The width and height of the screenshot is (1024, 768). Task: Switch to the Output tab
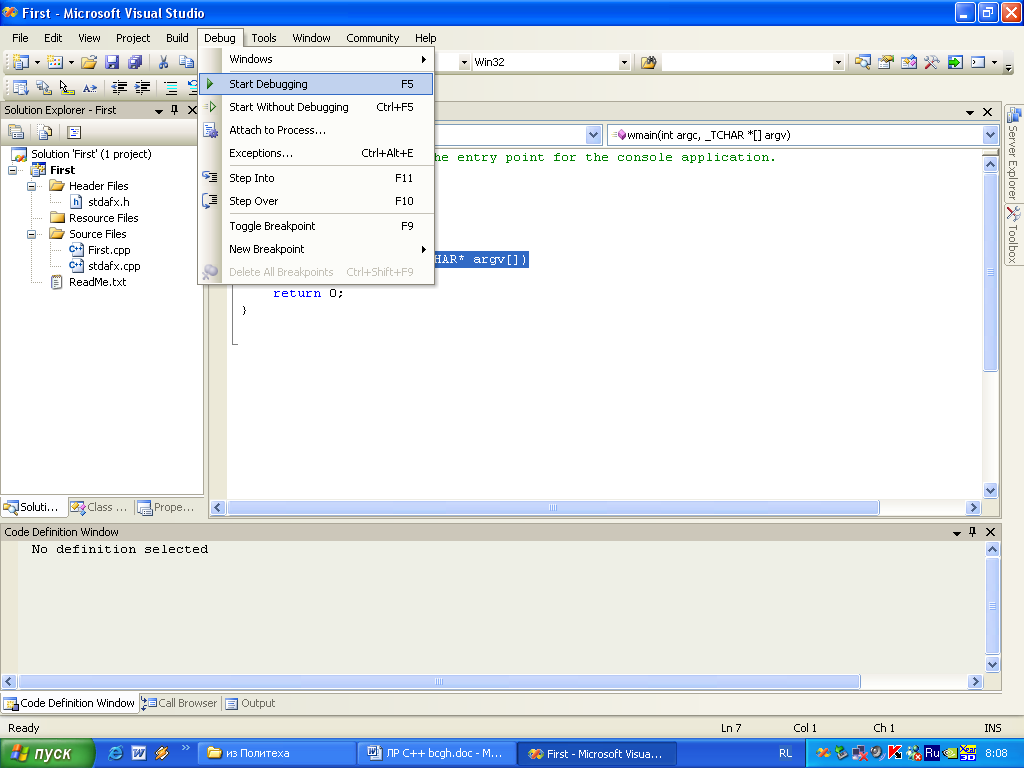251,703
